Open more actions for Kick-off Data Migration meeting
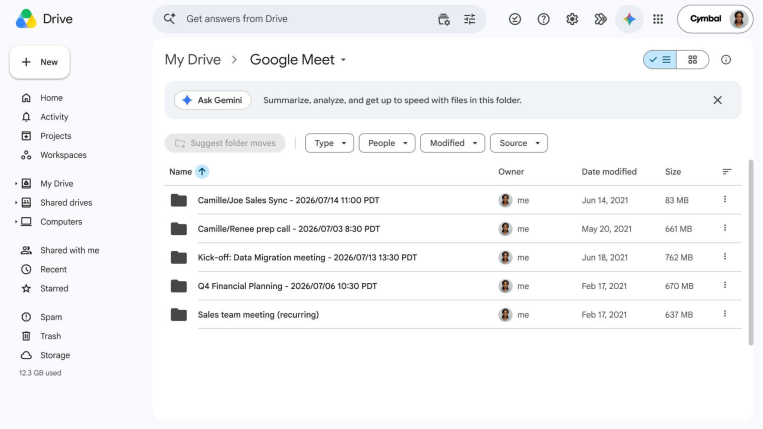Image resolution: width=763 pixels, height=429 pixels. tap(725, 257)
